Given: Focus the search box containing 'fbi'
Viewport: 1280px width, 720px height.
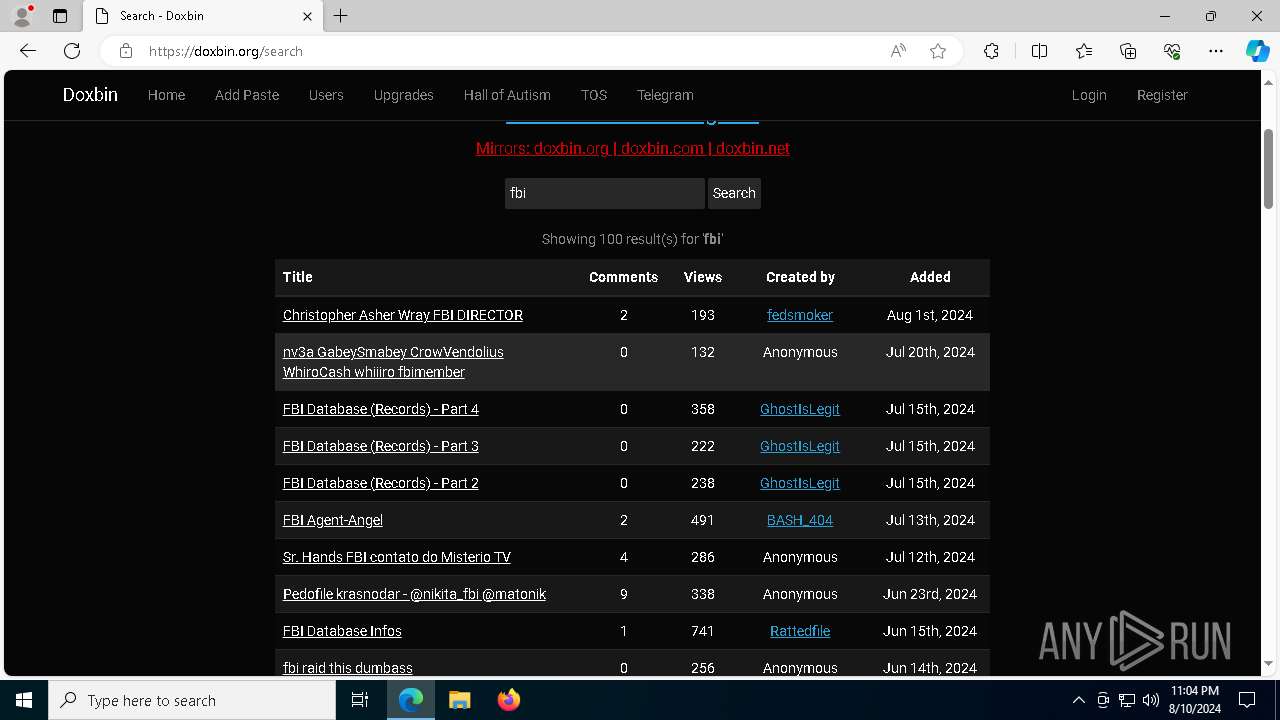Looking at the screenshot, I should click(x=605, y=193).
